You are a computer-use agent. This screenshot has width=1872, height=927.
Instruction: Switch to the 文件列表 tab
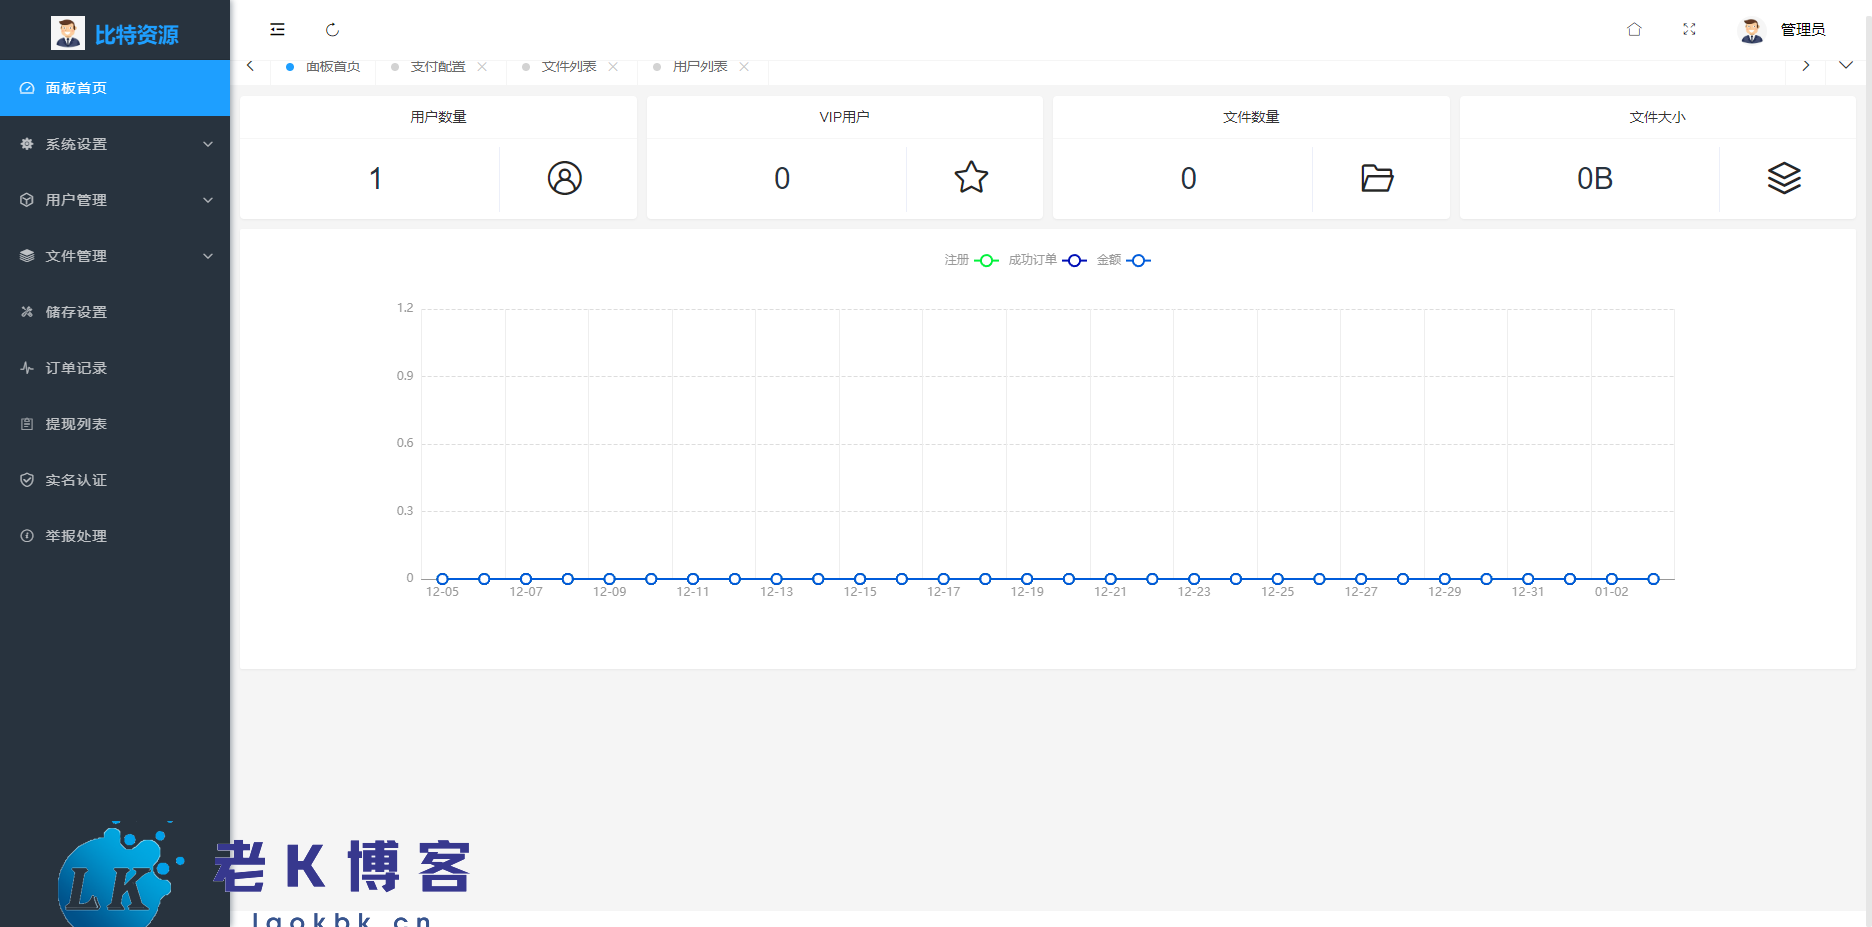(x=568, y=67)
